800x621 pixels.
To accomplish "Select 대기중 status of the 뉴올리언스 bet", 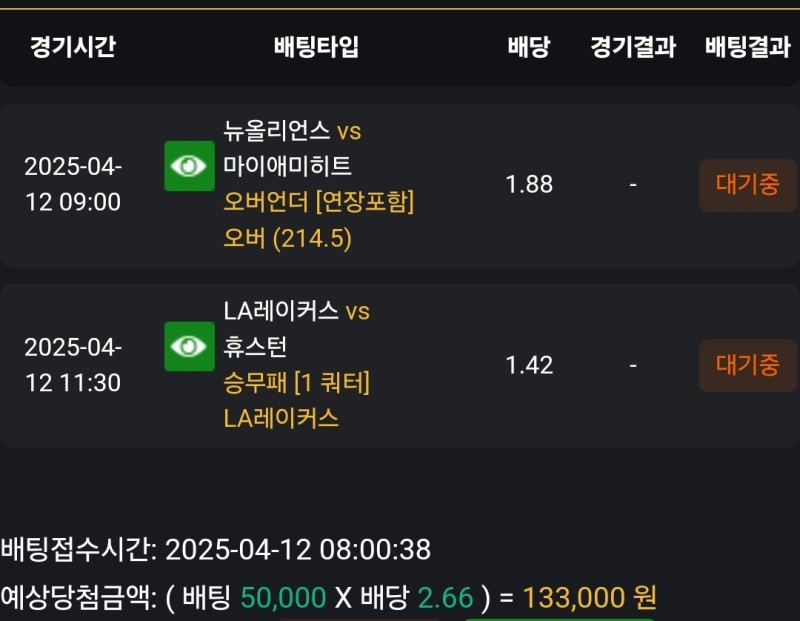I will (x=747, y=185).
